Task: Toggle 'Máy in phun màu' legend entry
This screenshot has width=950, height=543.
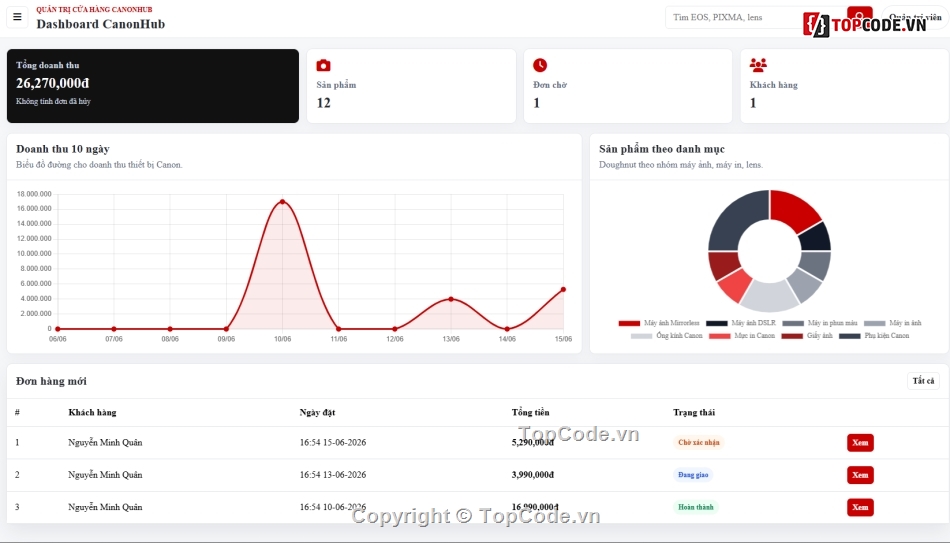Action: pos(819,323)
